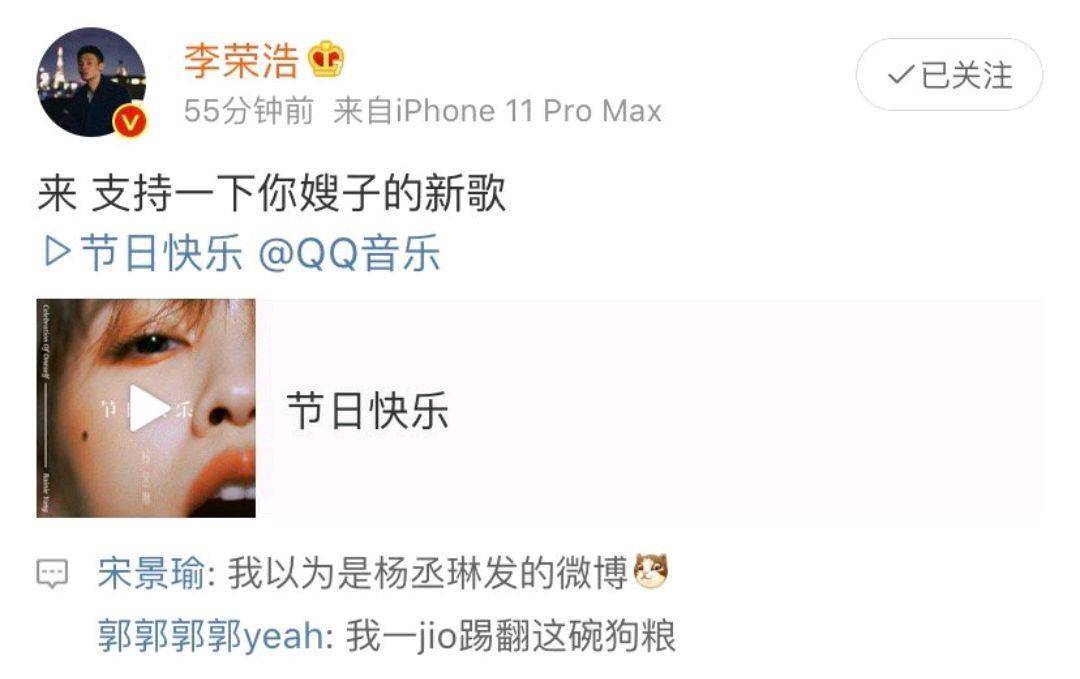Play the song via album cover play button
Viewport: 1080px width, 679px height.
[149, 408]
